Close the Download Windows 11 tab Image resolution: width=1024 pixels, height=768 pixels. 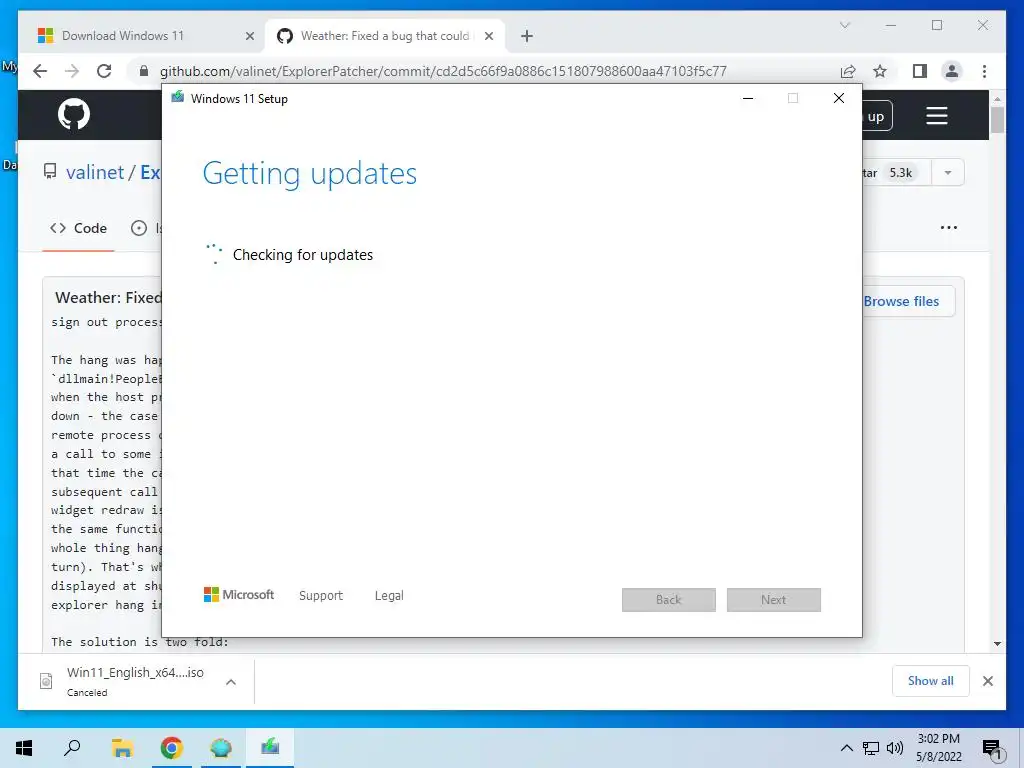coord(249,36)
